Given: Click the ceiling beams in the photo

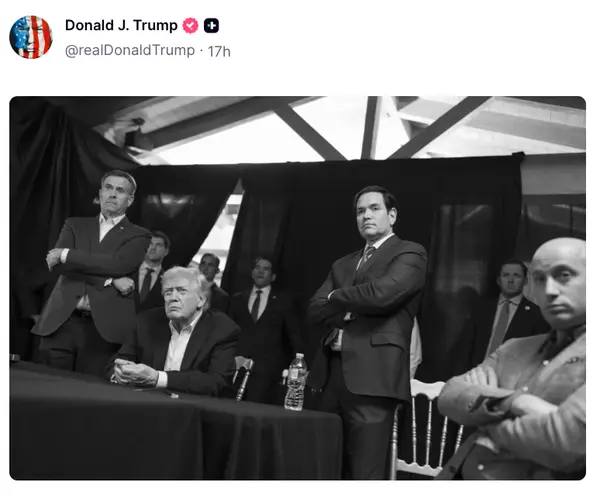Looking at the screenshot, I should pyautogui.click(x=344, y=128).
